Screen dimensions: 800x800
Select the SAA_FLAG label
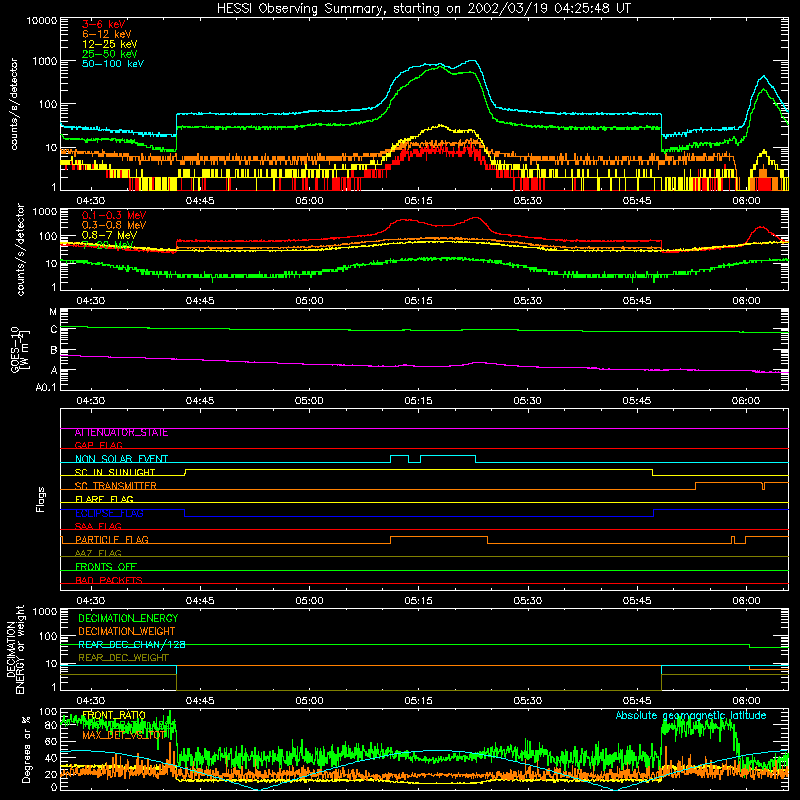tap(98, 527)
